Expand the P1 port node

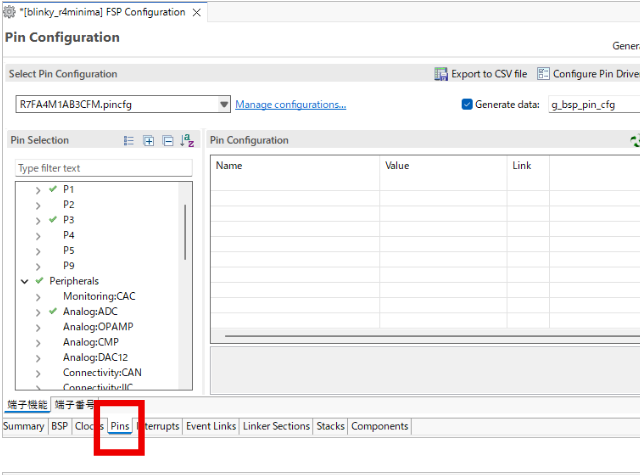click(38, 190)
